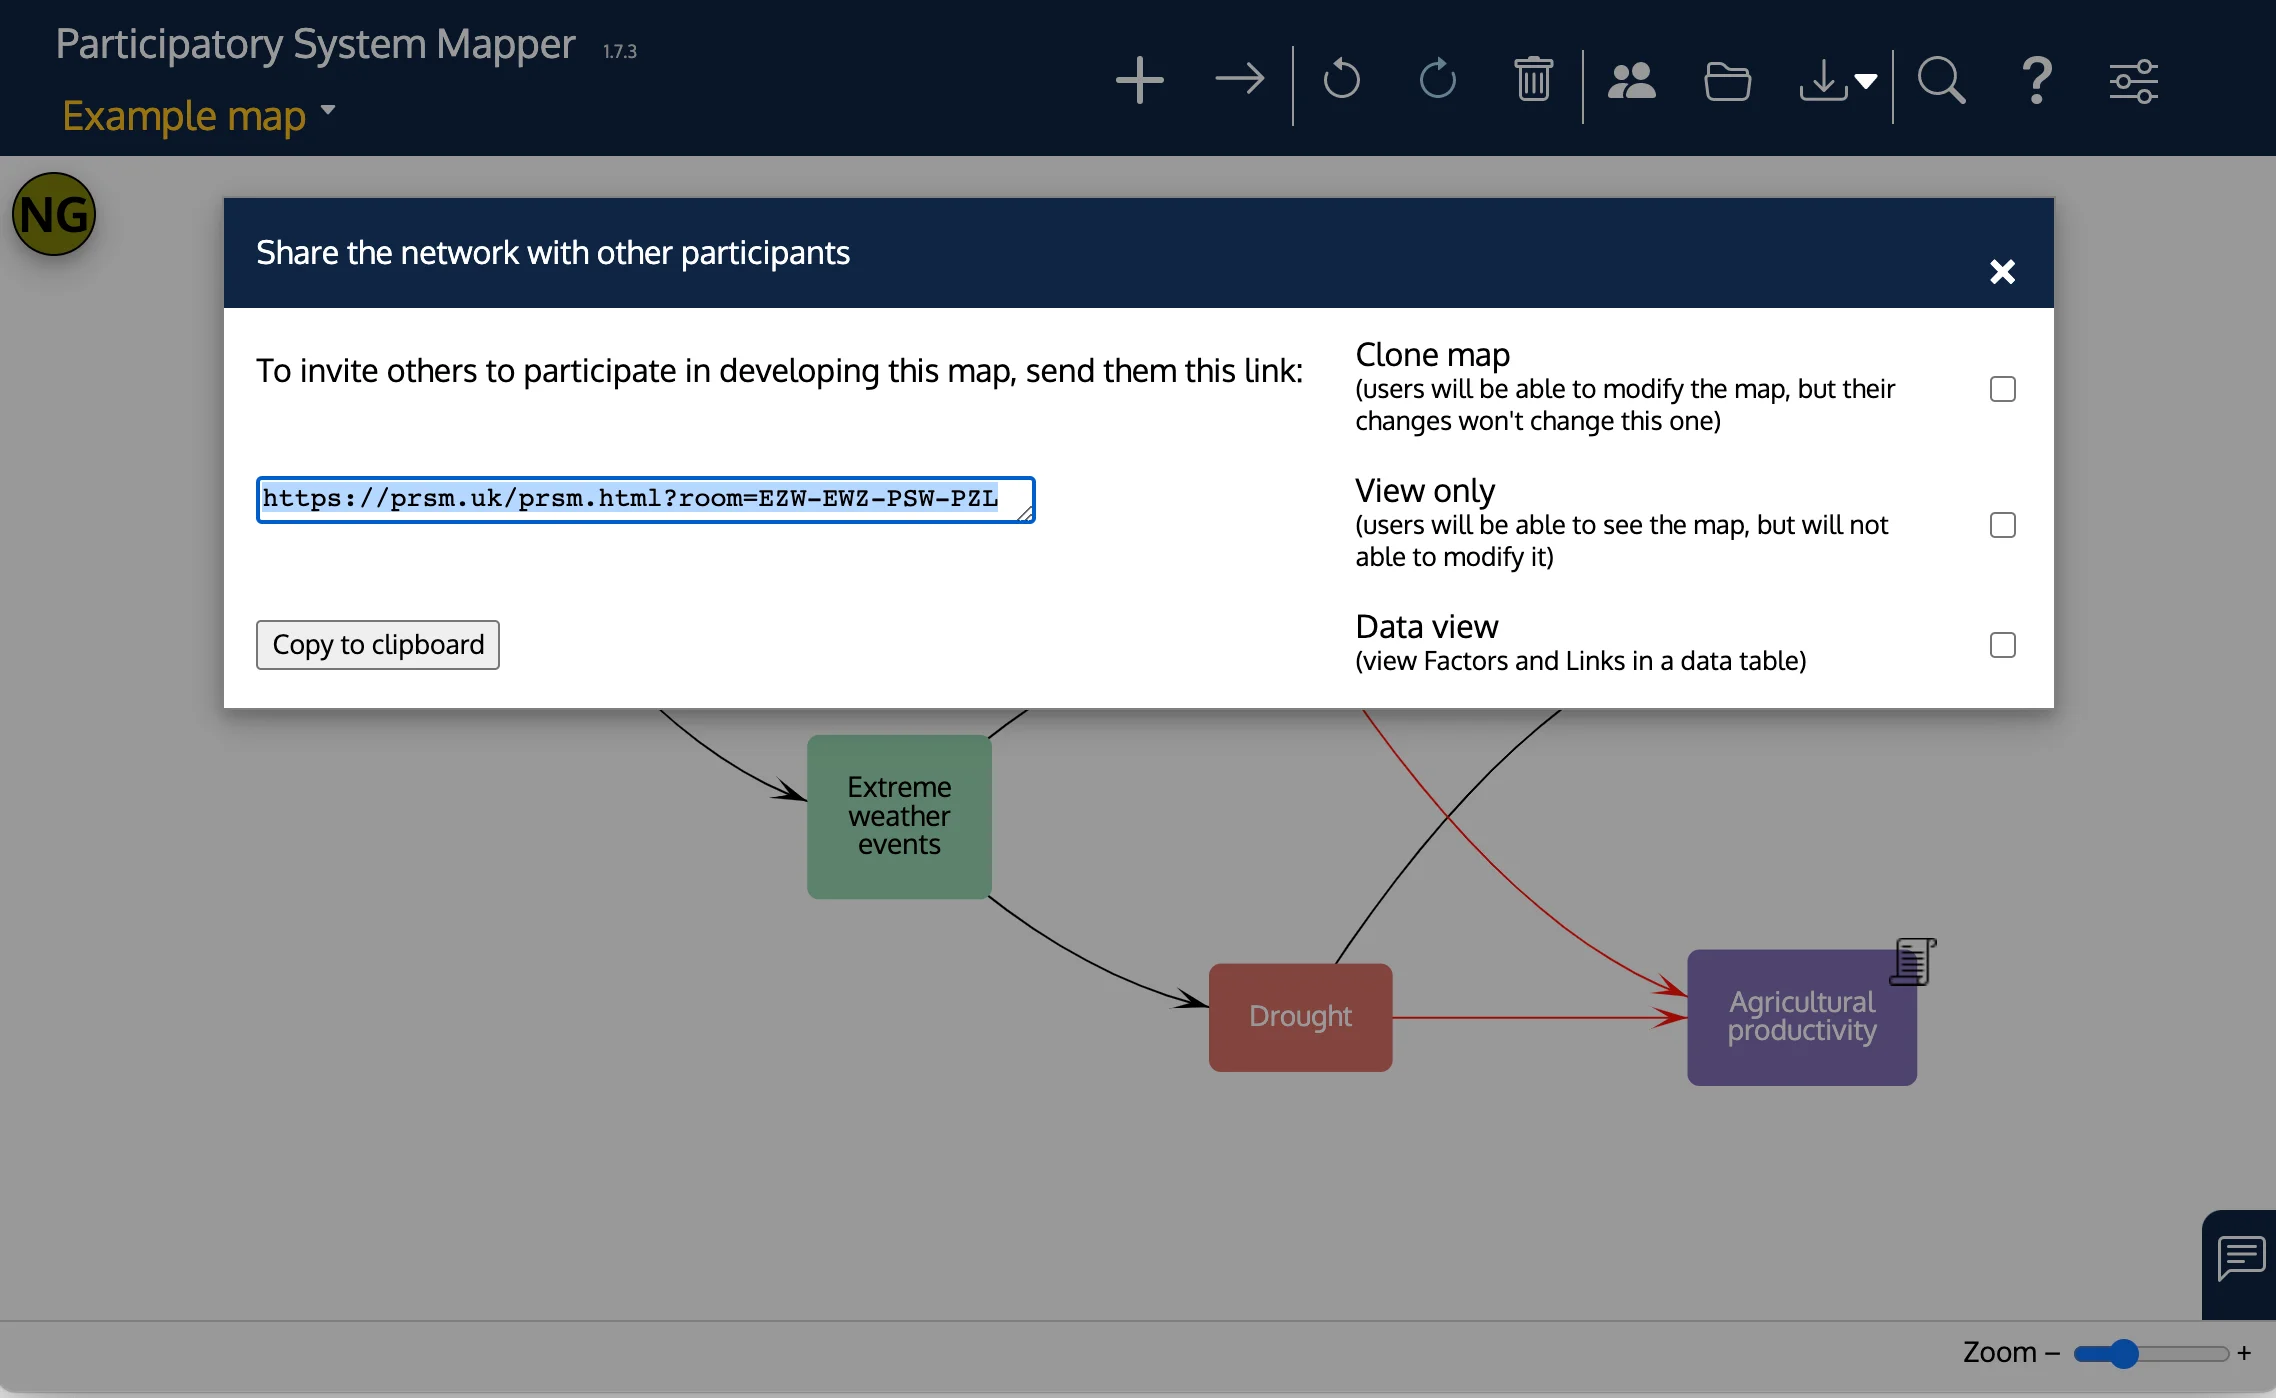Undo the last map change
2276x1398 pixels.
tap(1340, 80)
